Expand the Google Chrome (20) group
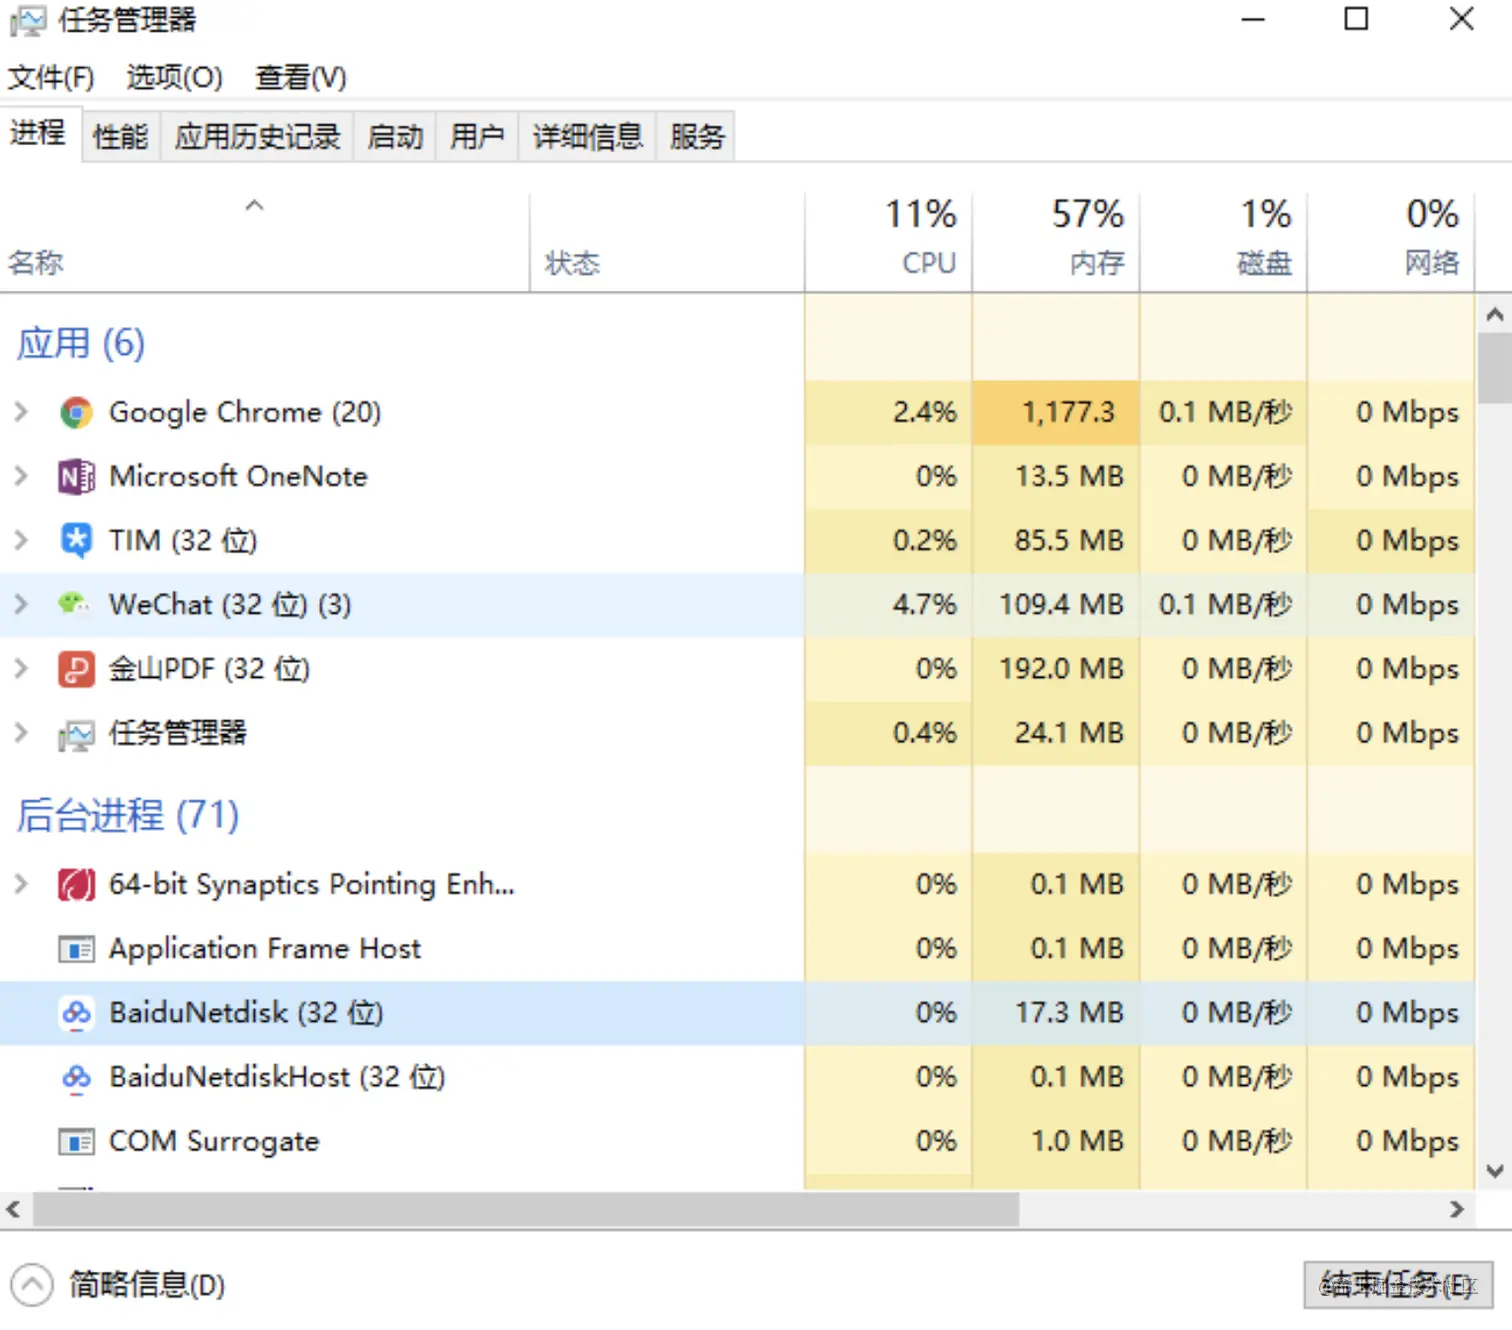Image resolution: width=1512 pixels, height=1330 pixels. 21,412
